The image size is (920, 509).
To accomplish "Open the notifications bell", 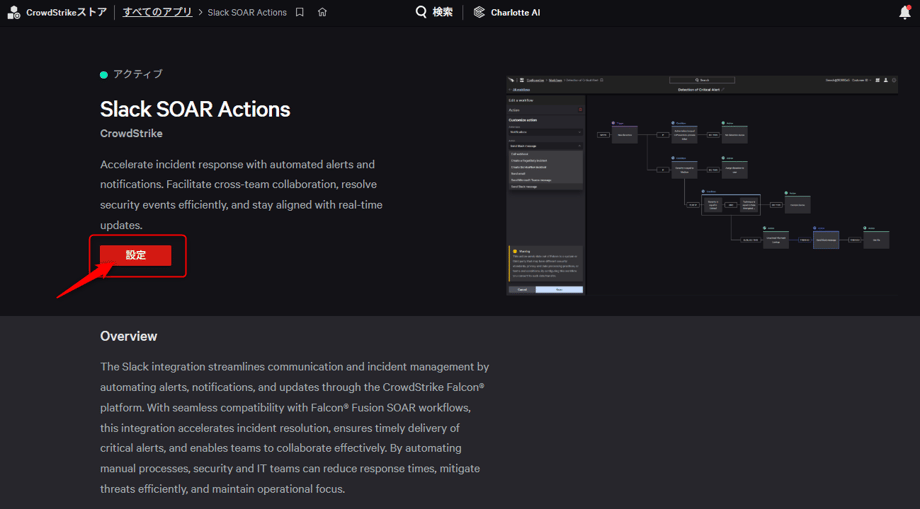I will (x=905, y=12).
